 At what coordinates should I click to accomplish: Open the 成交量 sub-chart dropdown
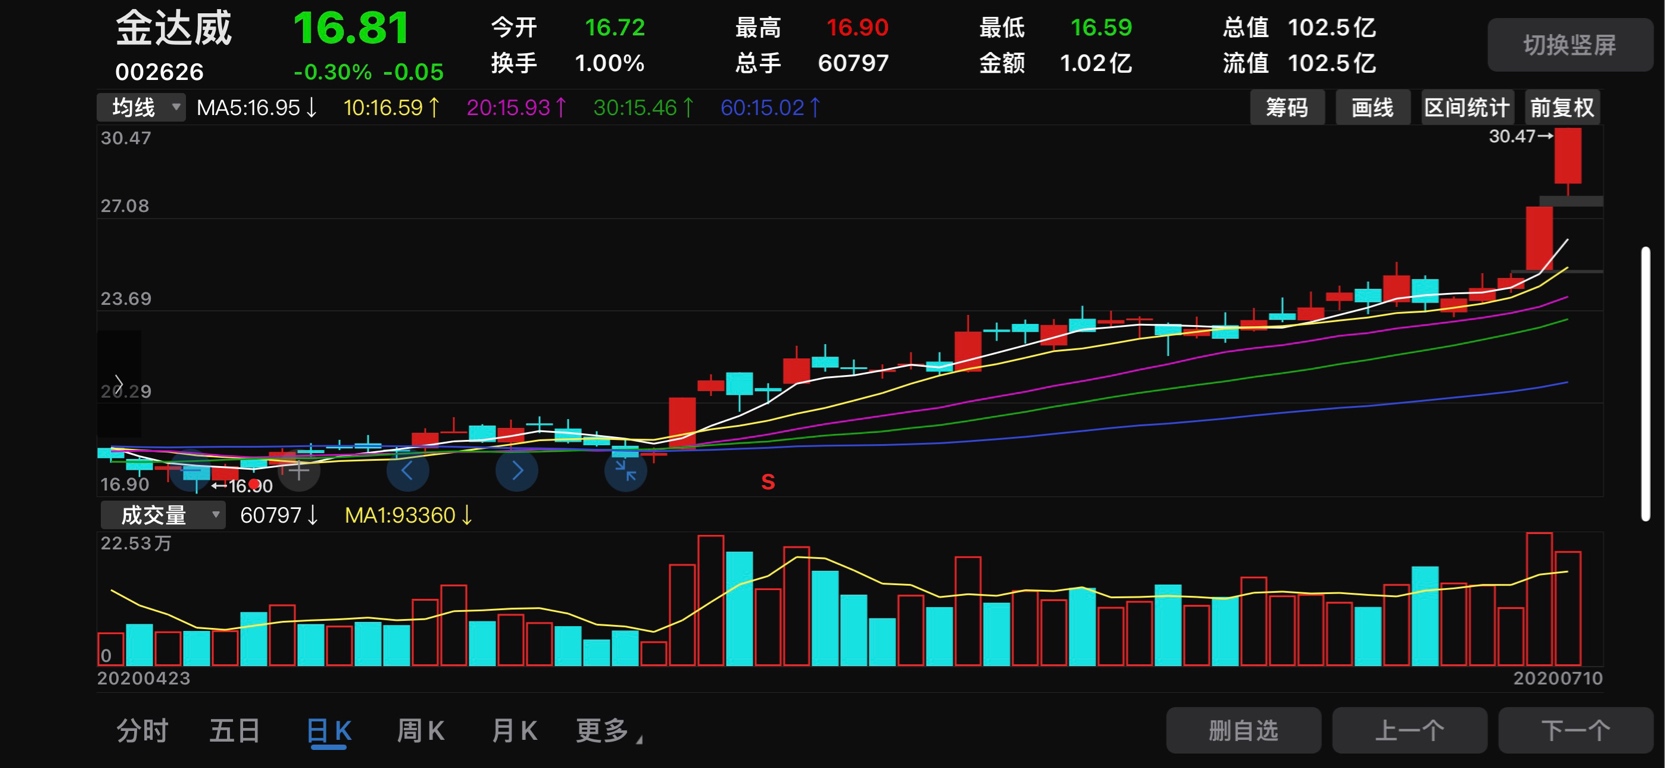(x=162, y=515)
